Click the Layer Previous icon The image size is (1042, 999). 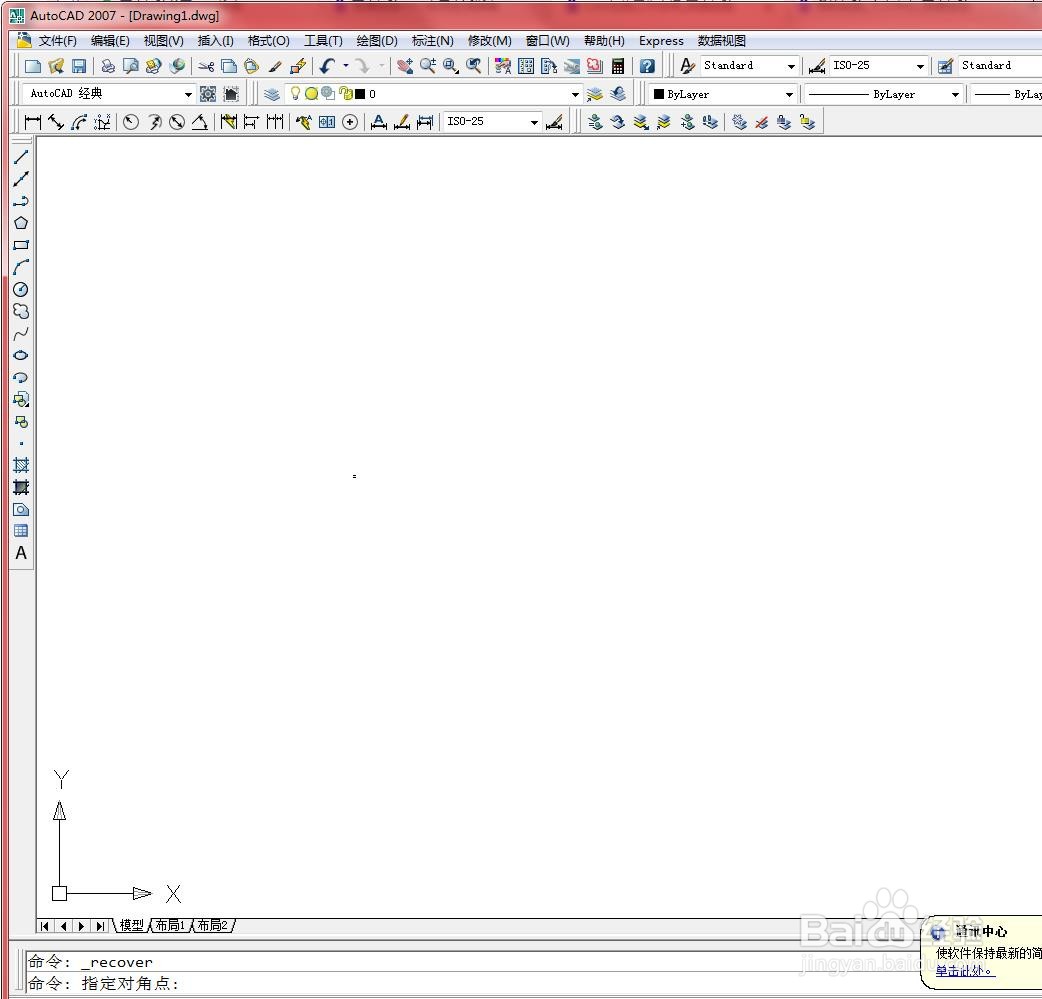618,94
